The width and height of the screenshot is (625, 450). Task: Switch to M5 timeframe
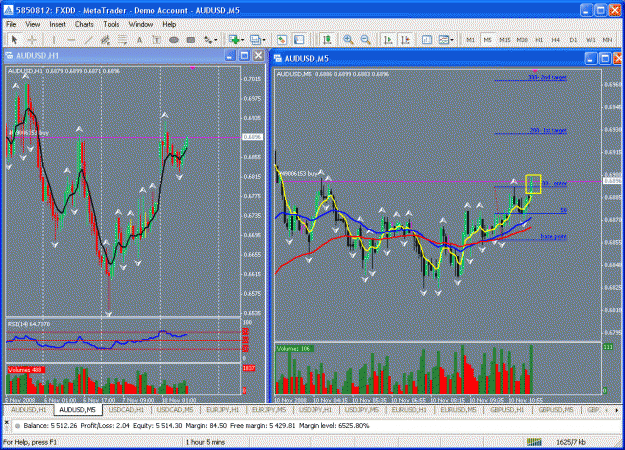click(487, 40)
